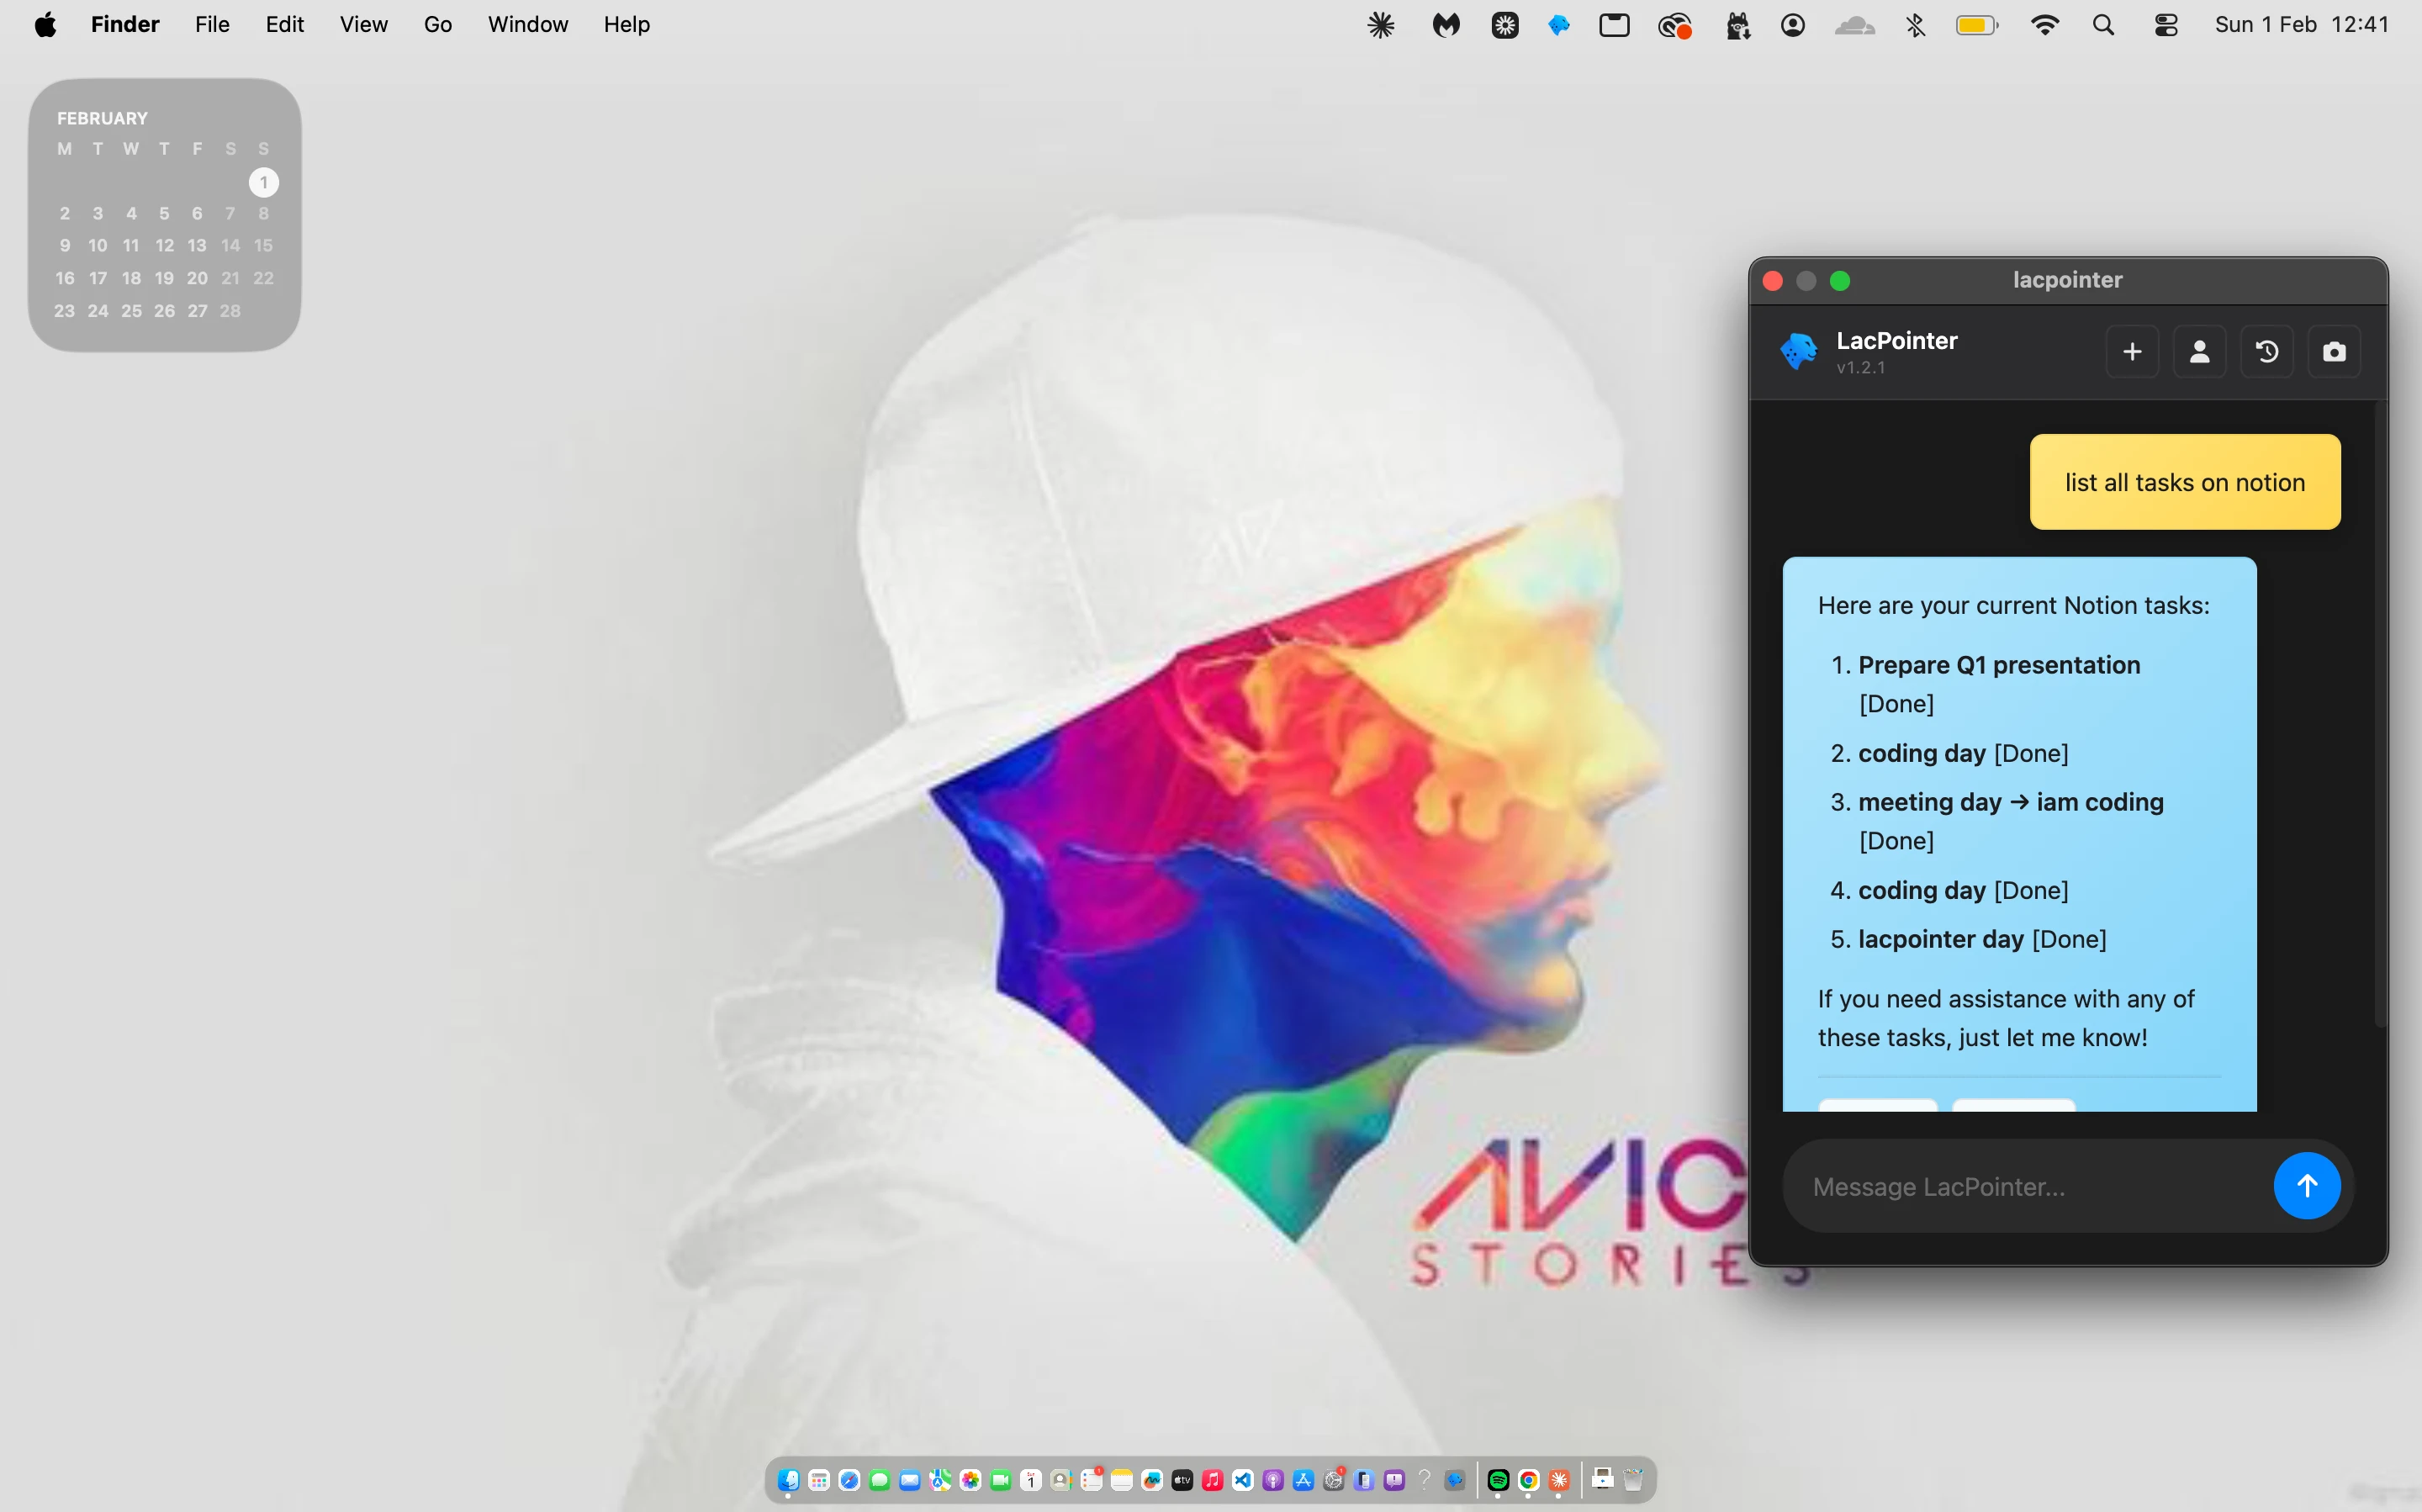Open the Wi-Fi status menu

point(2044,25)
